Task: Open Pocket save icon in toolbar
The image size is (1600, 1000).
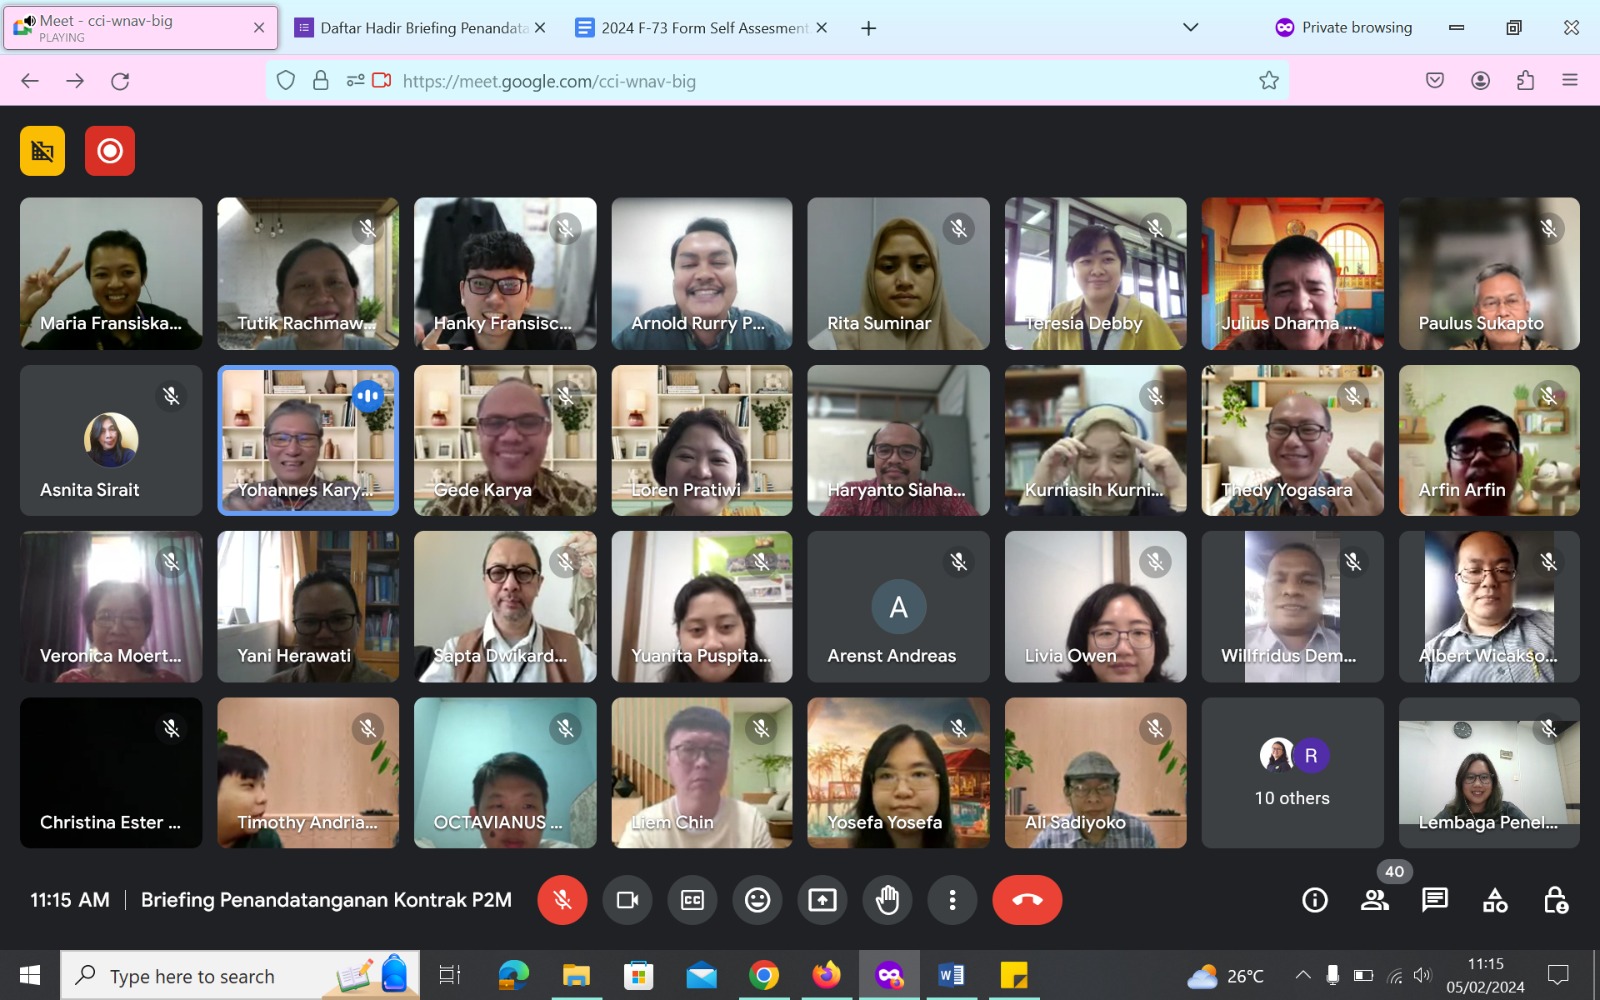Action: (1435, 81)
